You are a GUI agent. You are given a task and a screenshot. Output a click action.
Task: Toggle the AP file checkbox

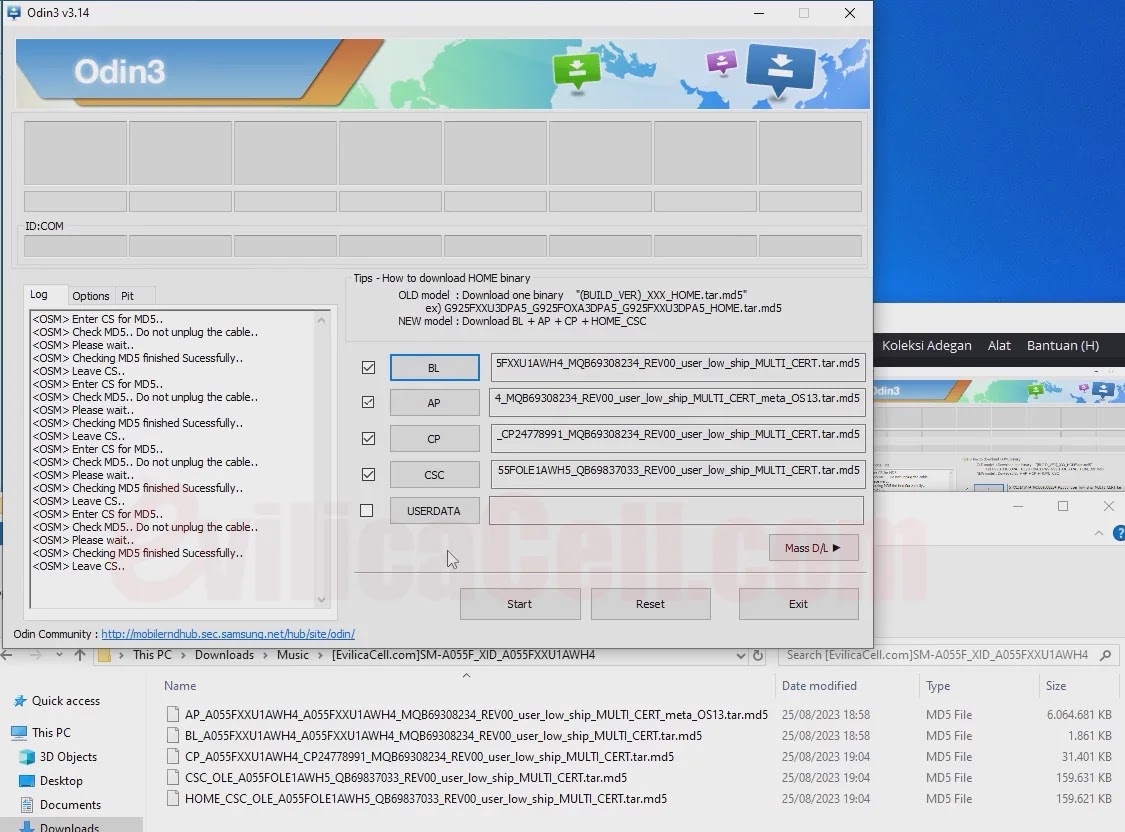(x=368, y=402)
